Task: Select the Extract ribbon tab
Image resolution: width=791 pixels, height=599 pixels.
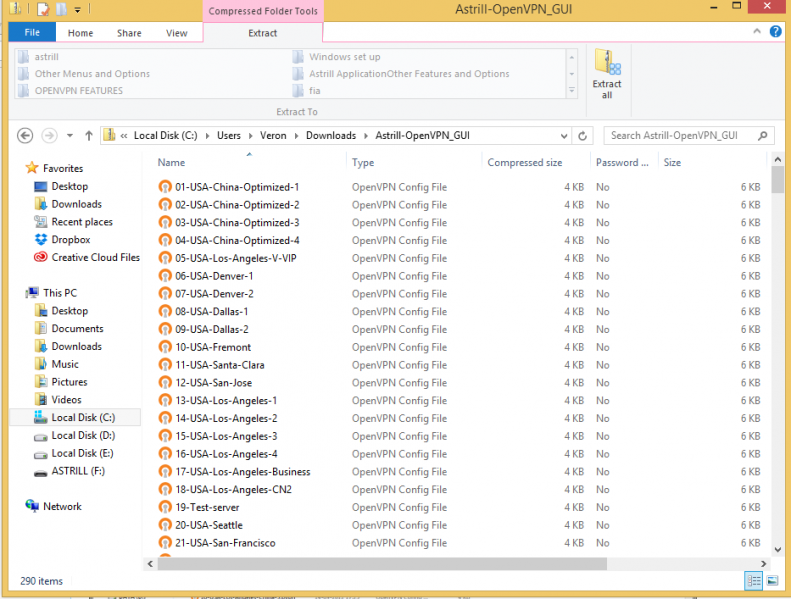Action: point(262,33)
